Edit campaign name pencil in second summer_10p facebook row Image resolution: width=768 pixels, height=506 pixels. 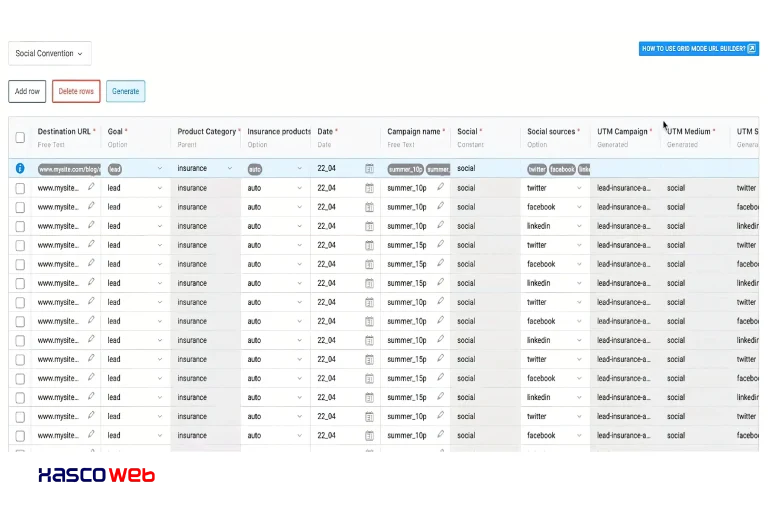pos(440,320)
